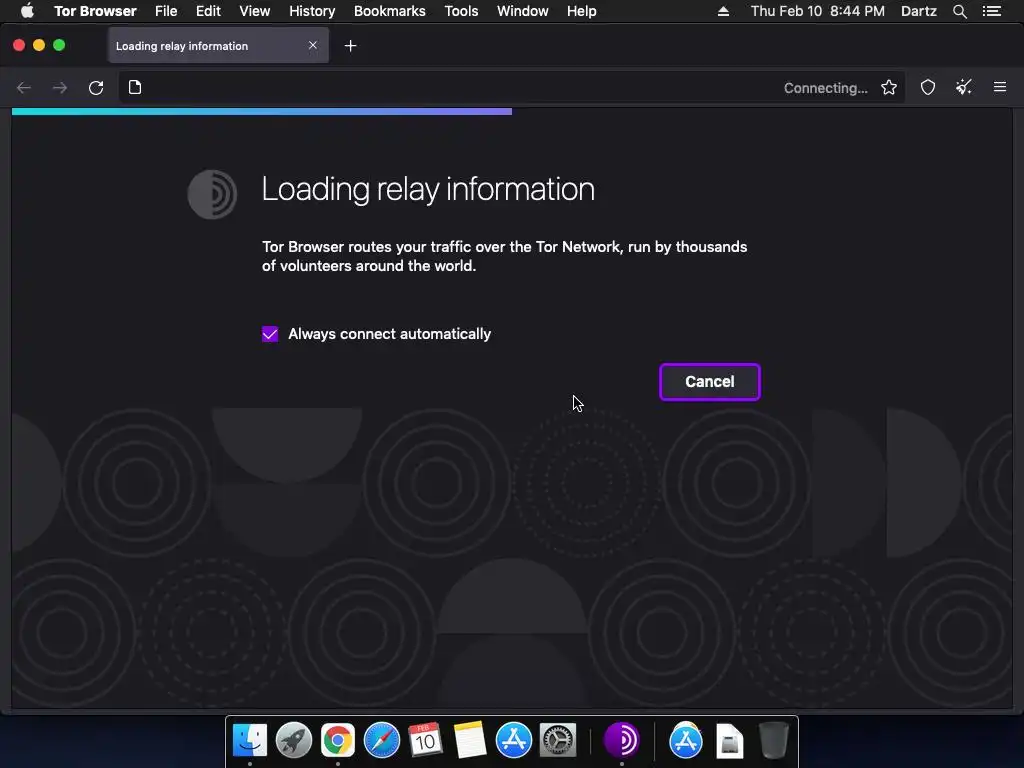
Task: Open Finder from the Dock
Action: pyautogui.click(x=249, y=740)
